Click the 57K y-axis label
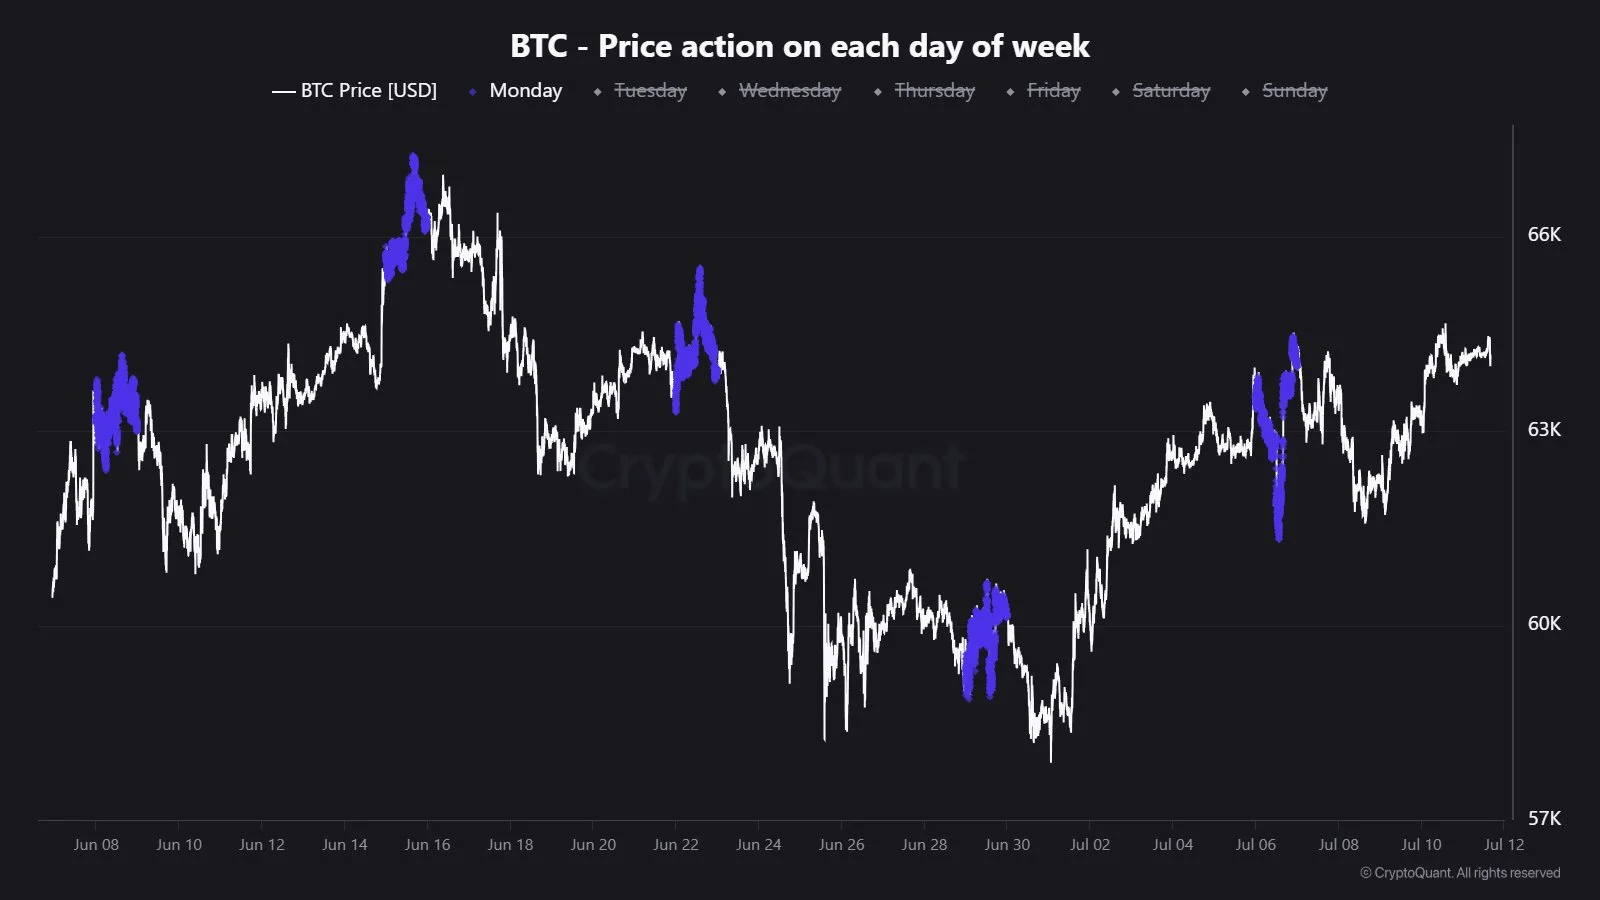Screen dimensions: 1600x900 point(1544,819)
